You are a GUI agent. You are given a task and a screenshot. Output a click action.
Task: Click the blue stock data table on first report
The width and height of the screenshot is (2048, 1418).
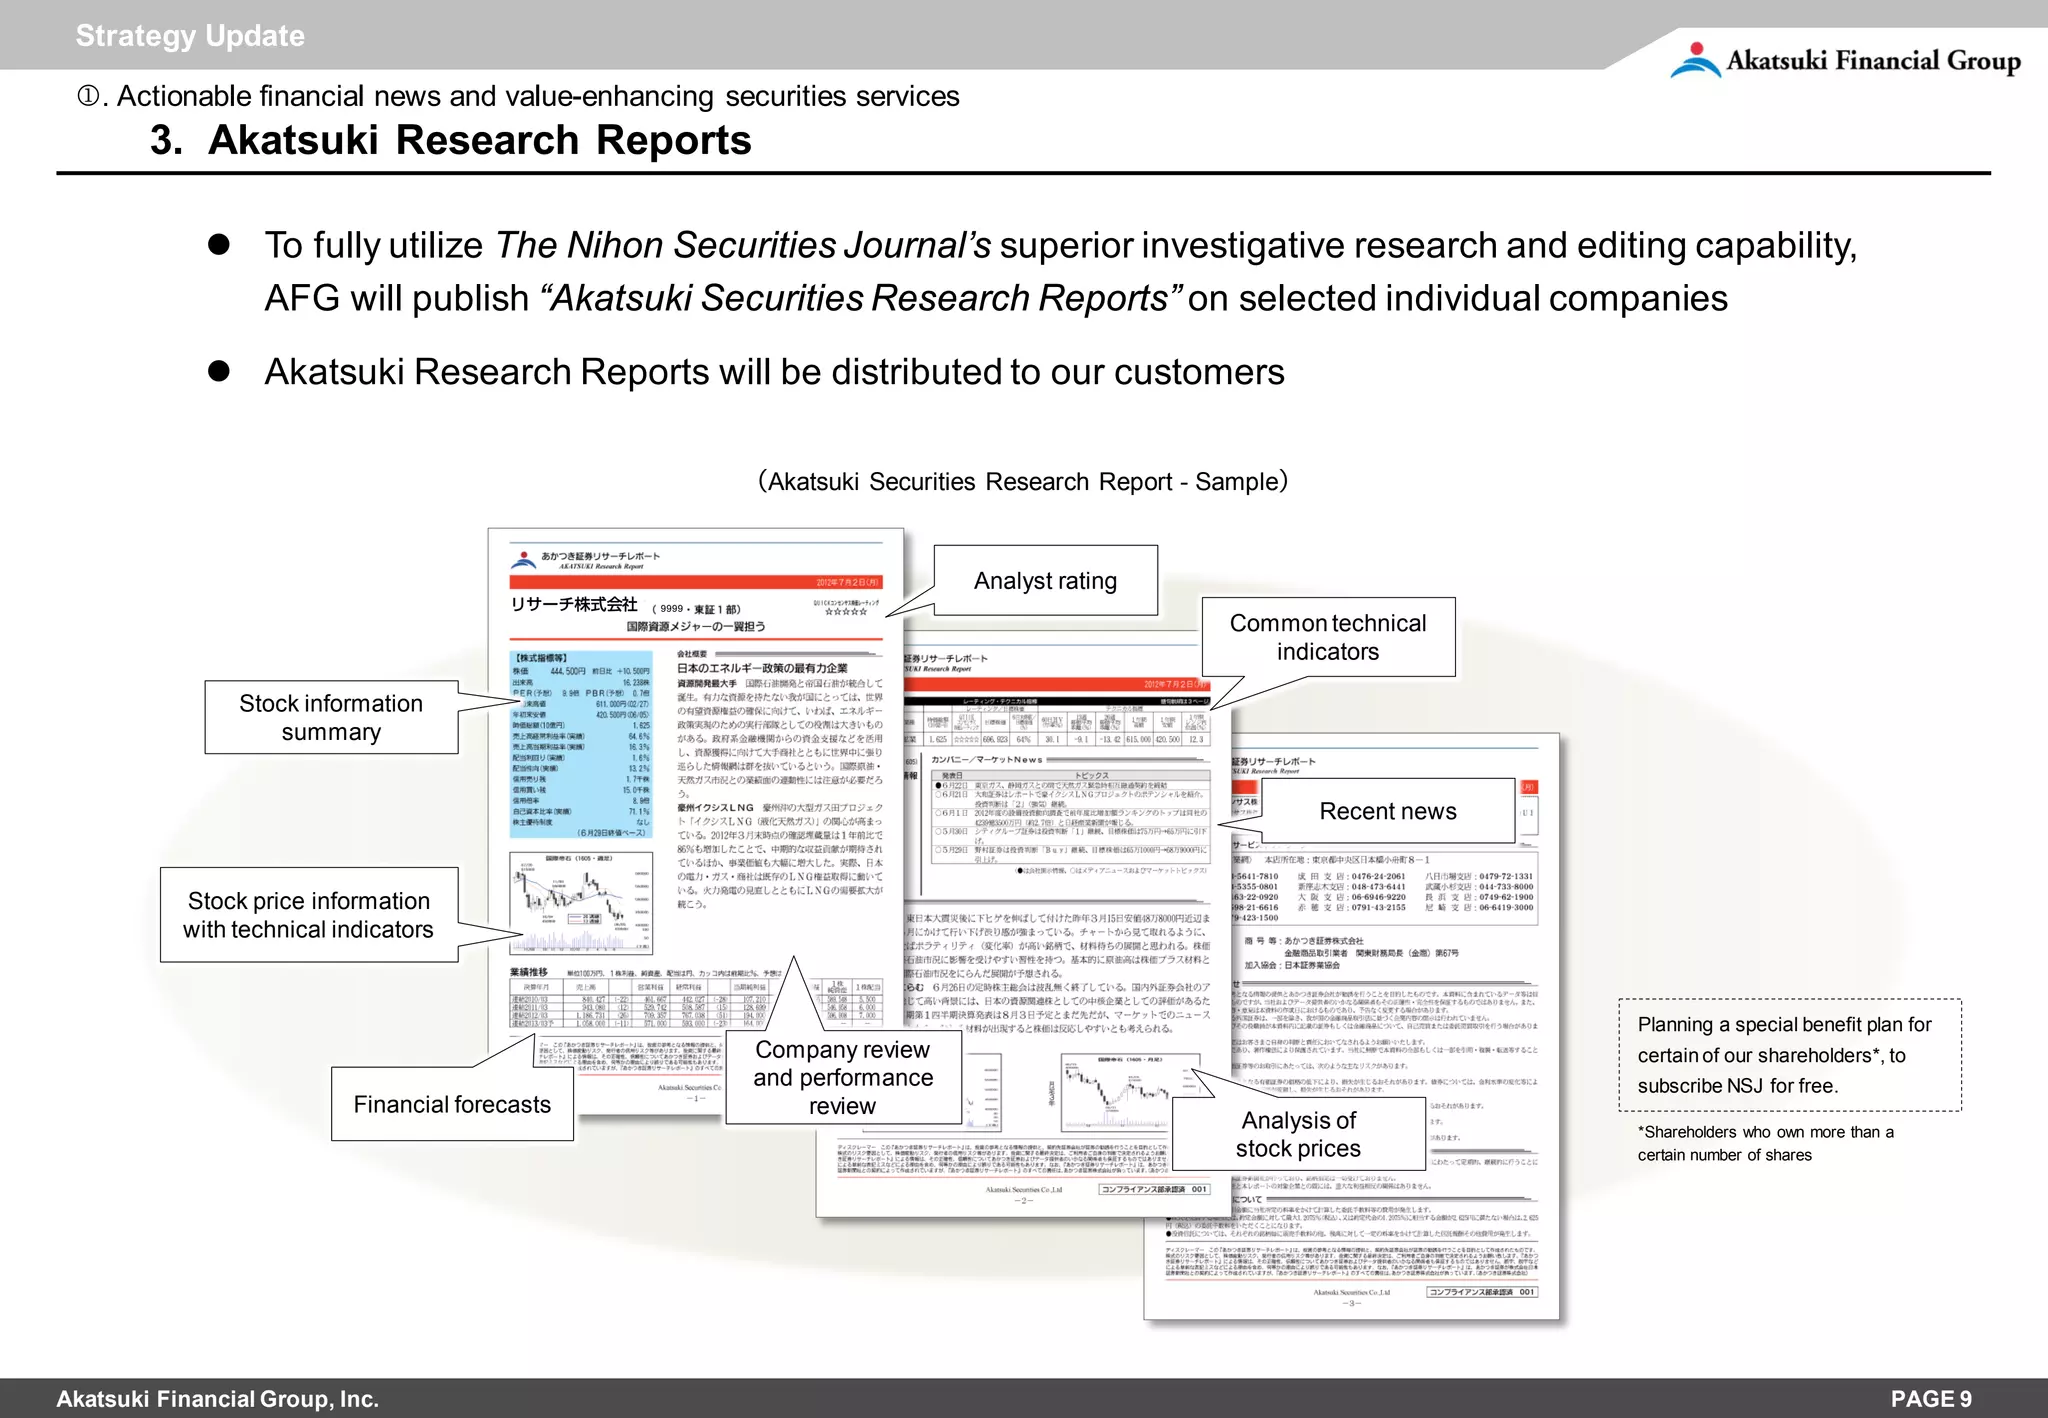click(x=581, y=745)
